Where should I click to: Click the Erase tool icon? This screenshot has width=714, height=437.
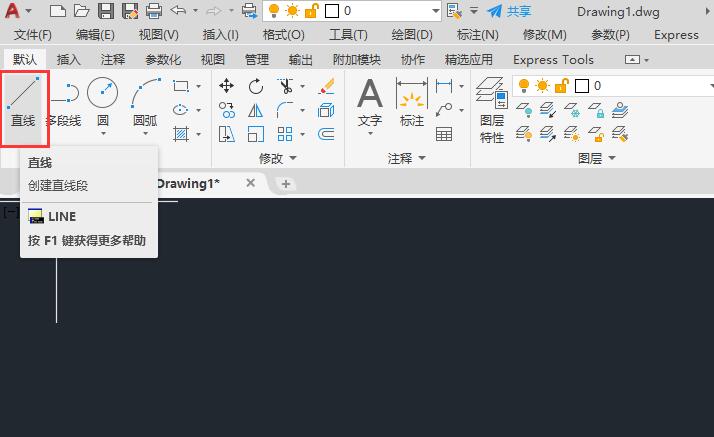[326, 86]
